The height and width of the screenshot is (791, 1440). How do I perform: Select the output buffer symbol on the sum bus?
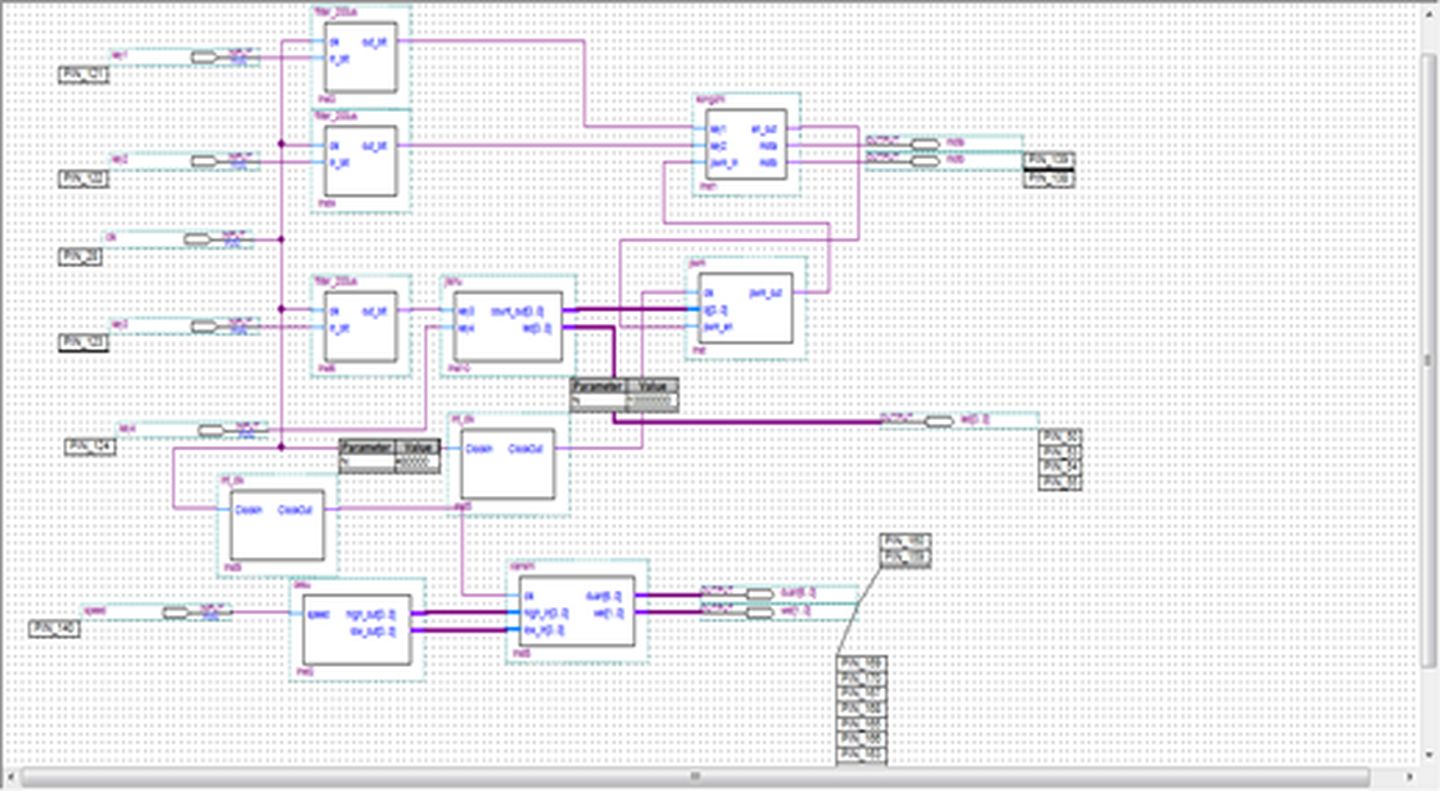point(940,422)
